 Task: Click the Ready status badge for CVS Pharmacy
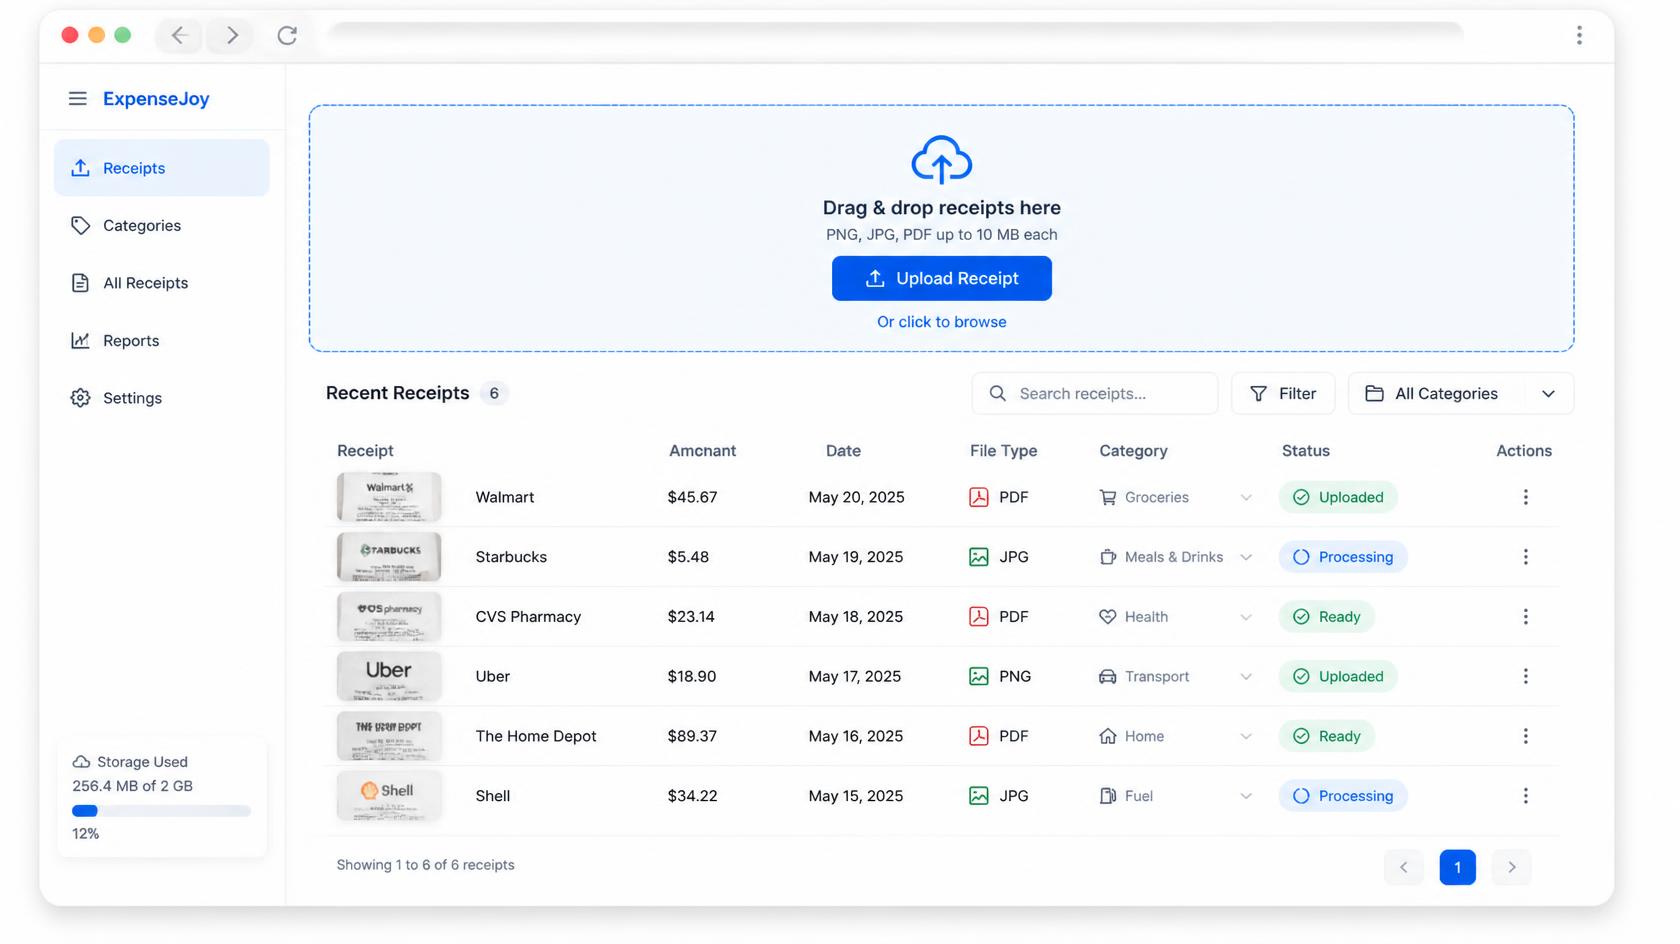[1327, 617]
